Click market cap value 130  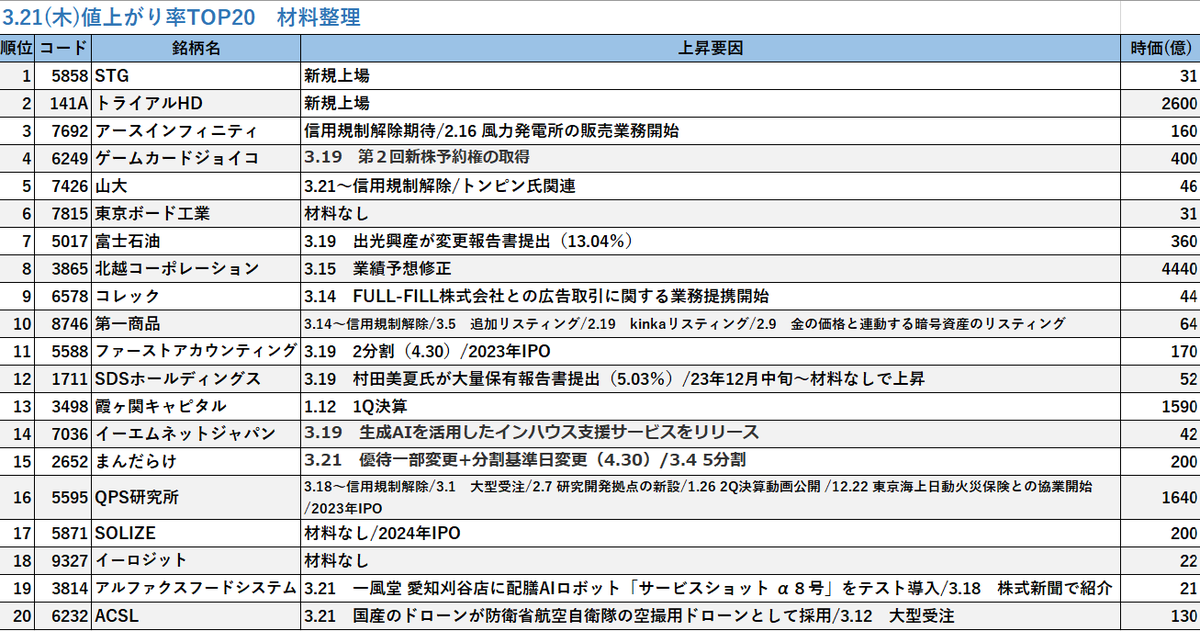pos(1159,615)
